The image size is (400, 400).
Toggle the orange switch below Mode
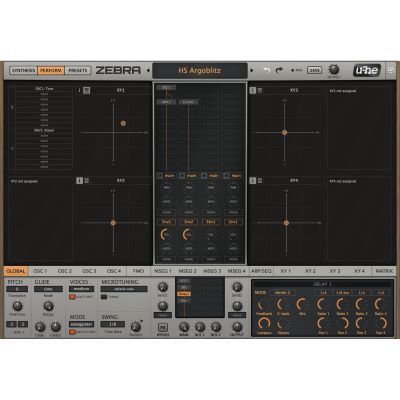[x=71, y=332]
